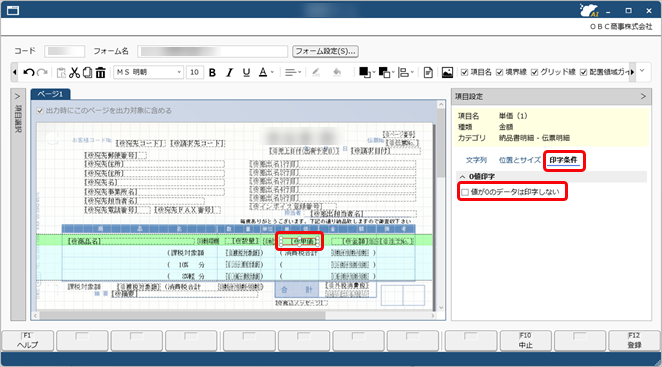Switch to the 文字列 tab

click(476, 160)
